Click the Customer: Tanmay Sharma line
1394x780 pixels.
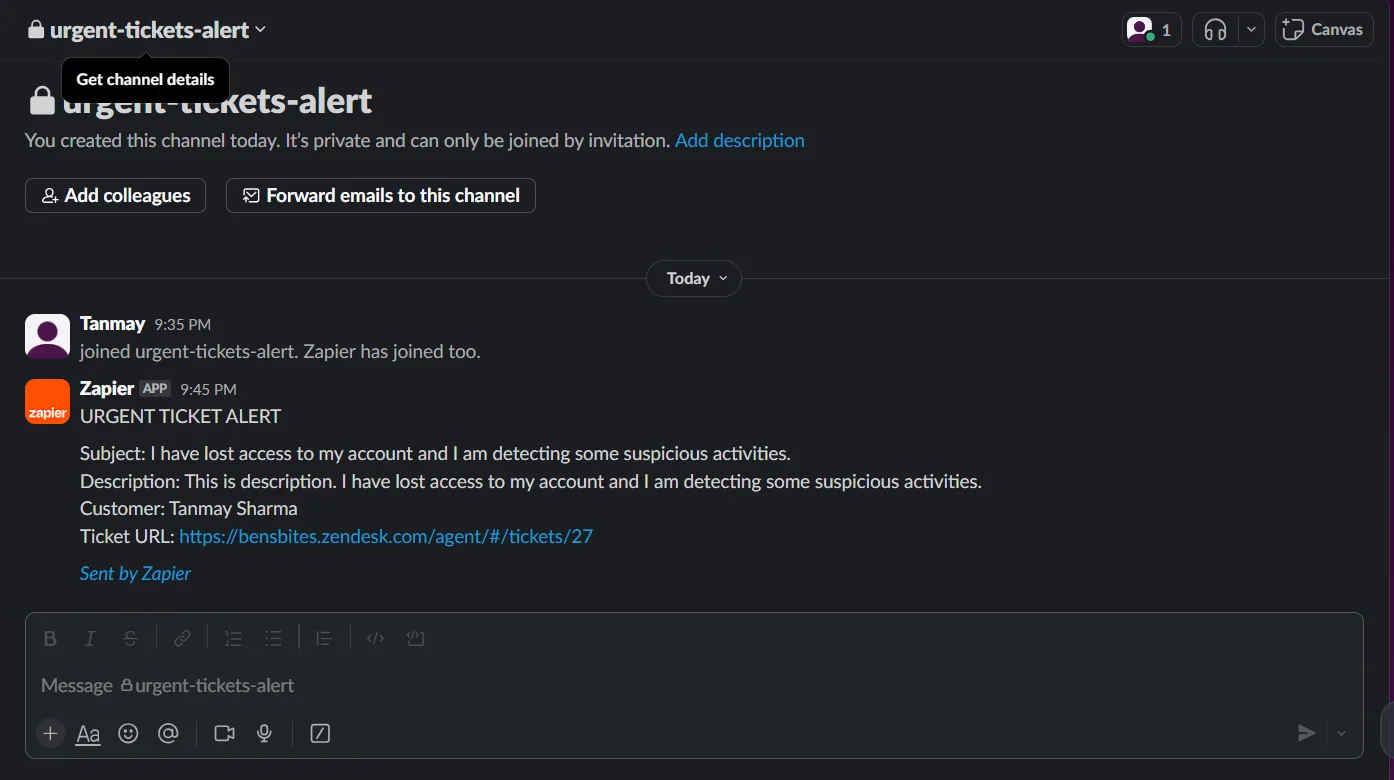coord(189,509)
